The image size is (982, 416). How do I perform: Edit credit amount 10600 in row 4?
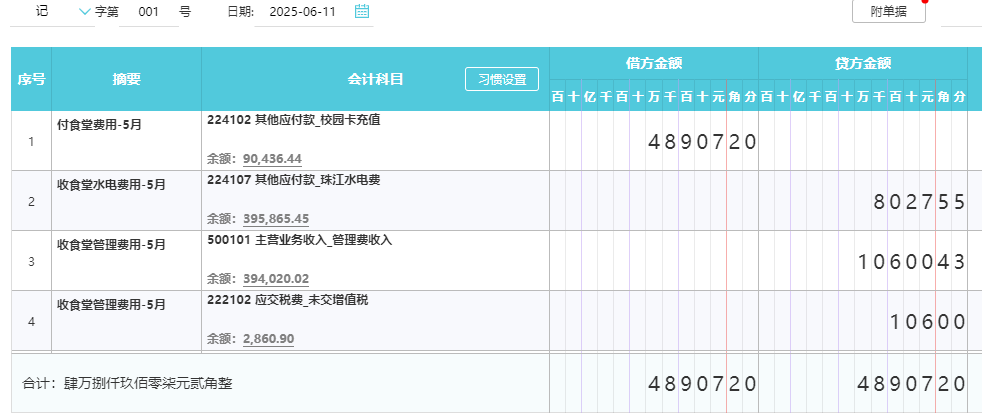click(863, 321)
